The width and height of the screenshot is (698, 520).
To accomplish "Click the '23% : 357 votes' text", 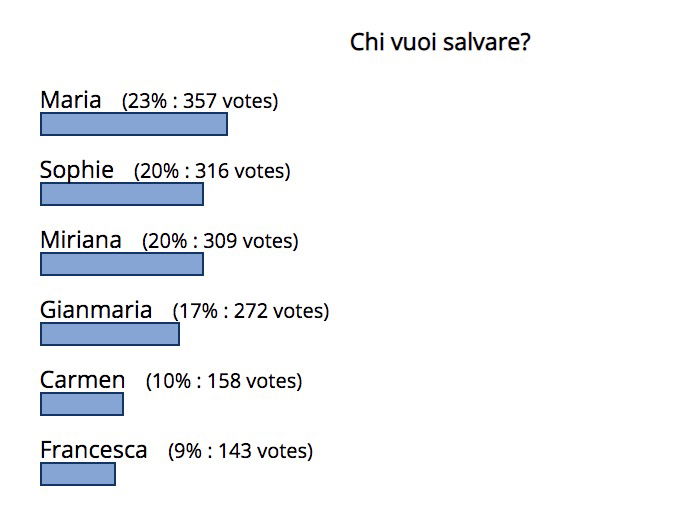I will pyautogui.click(x=200, y=101).
